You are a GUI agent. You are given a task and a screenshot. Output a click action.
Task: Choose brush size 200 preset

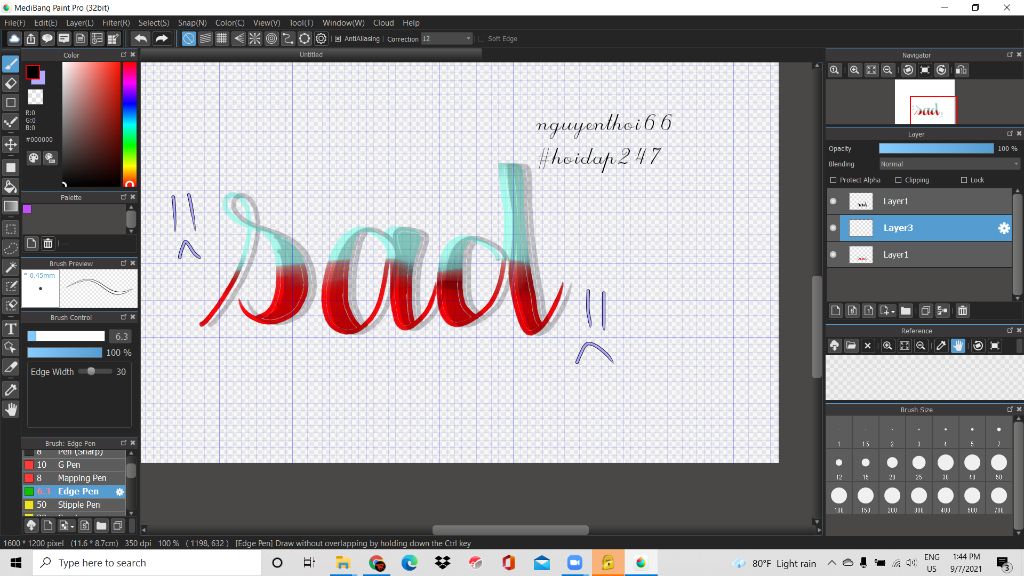coord(892,498)
